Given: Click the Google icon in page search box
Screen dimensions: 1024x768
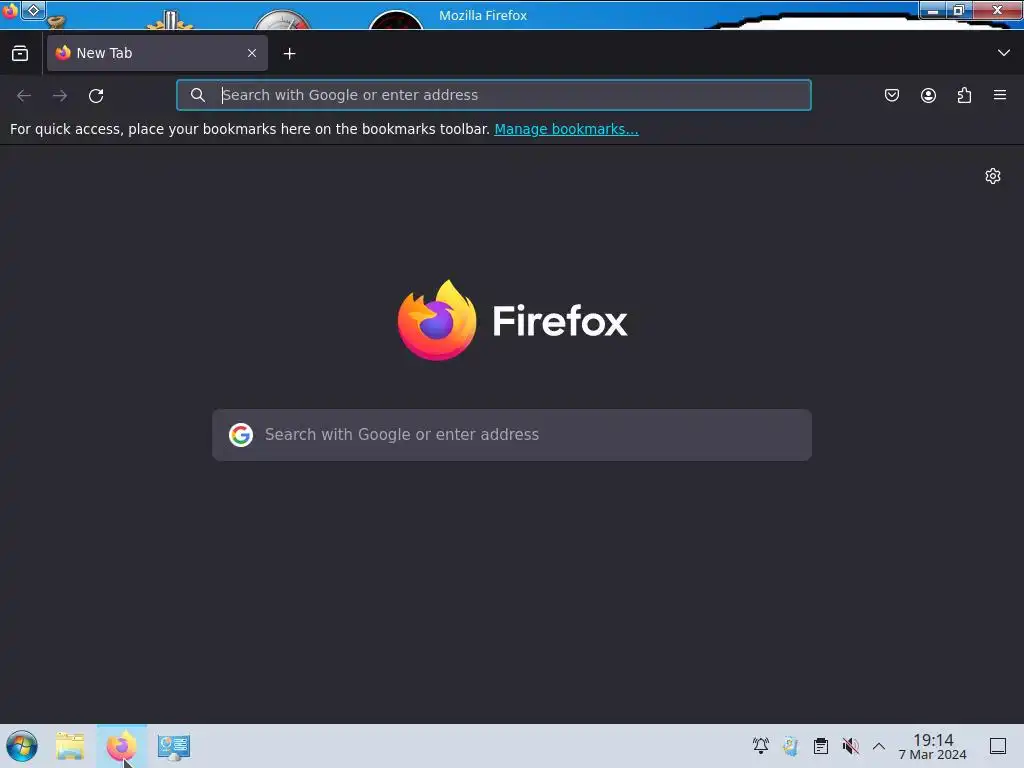Looking at the screenshot, I should (x=241, y=435).
